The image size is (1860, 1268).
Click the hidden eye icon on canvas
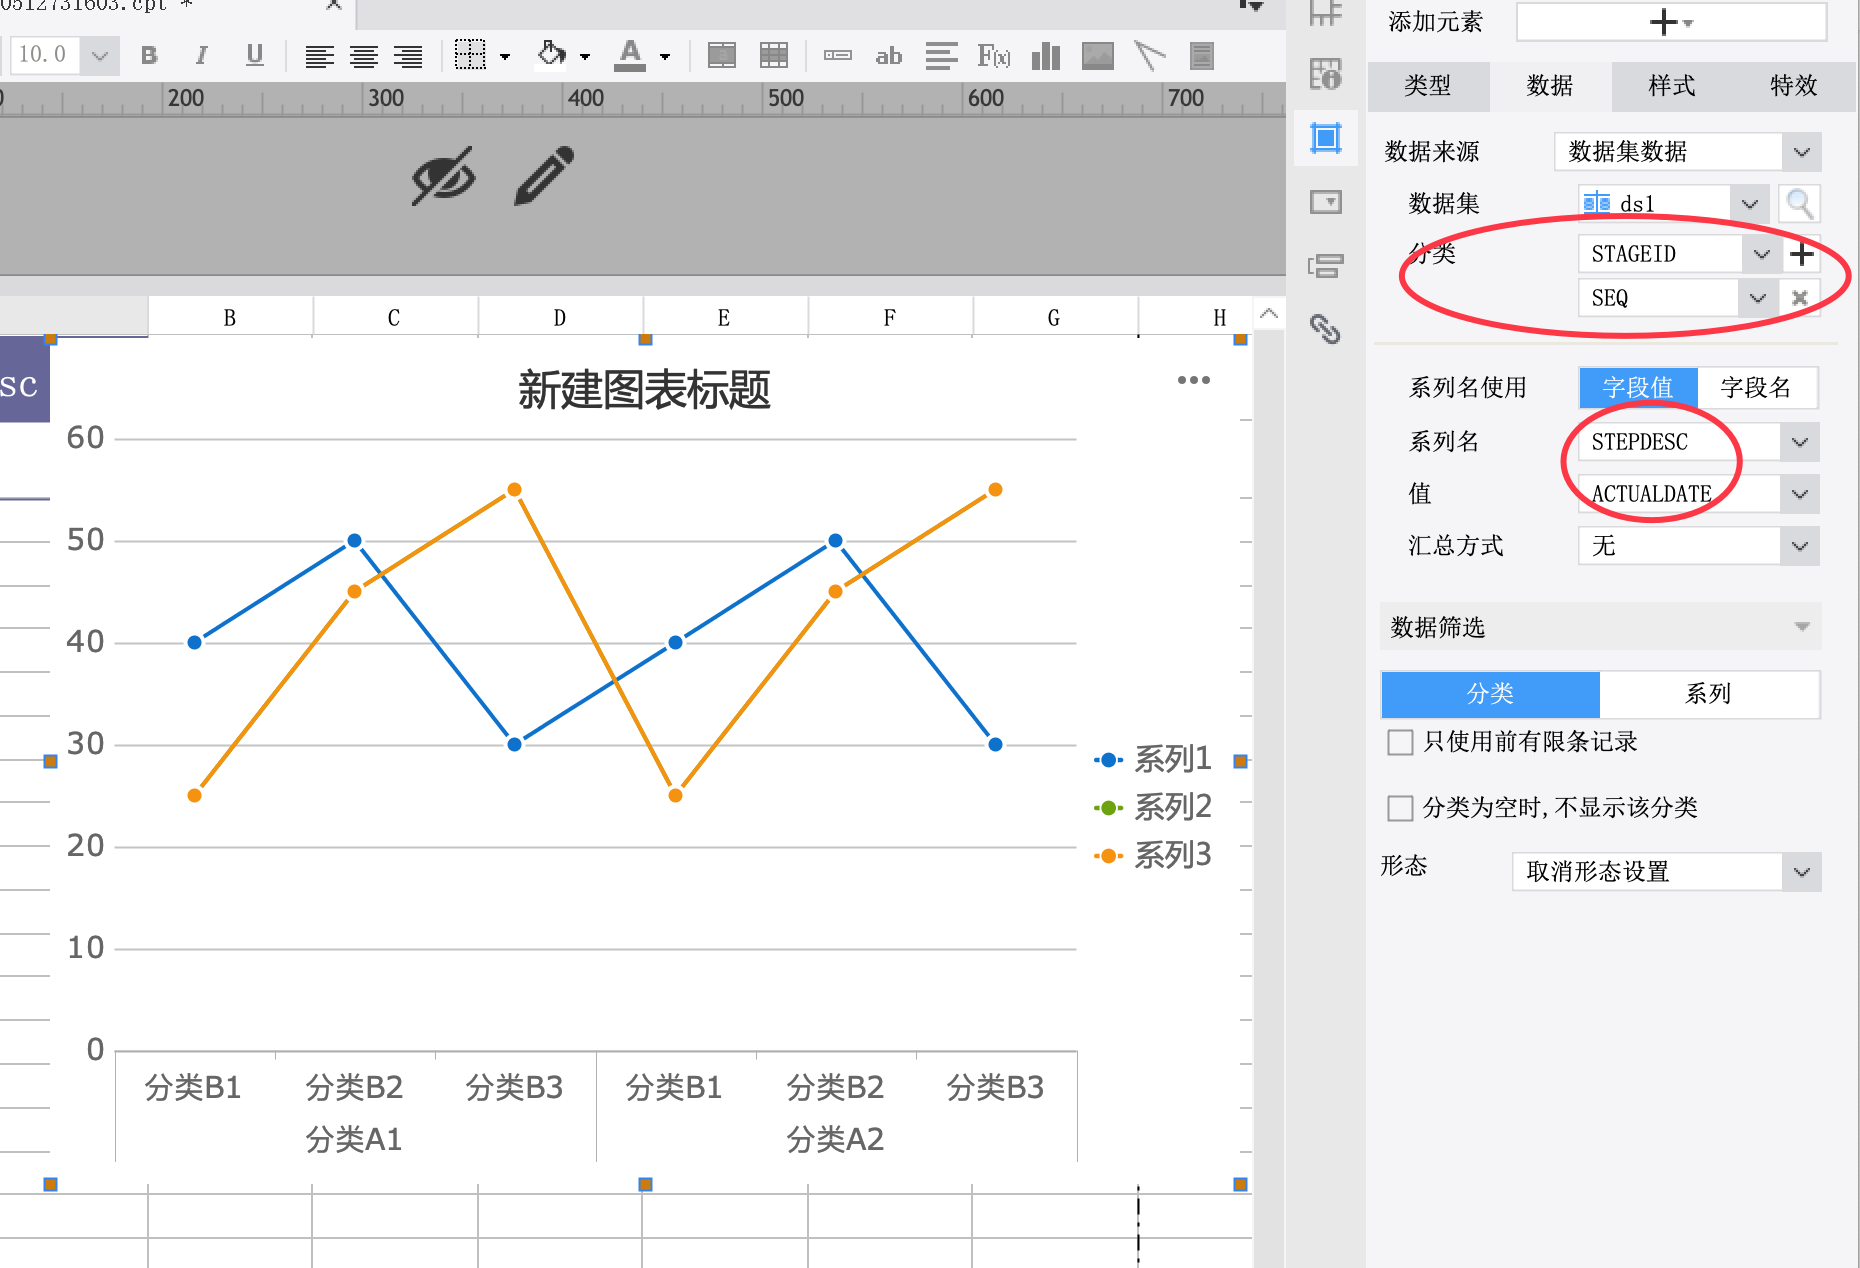coord(443,177)
